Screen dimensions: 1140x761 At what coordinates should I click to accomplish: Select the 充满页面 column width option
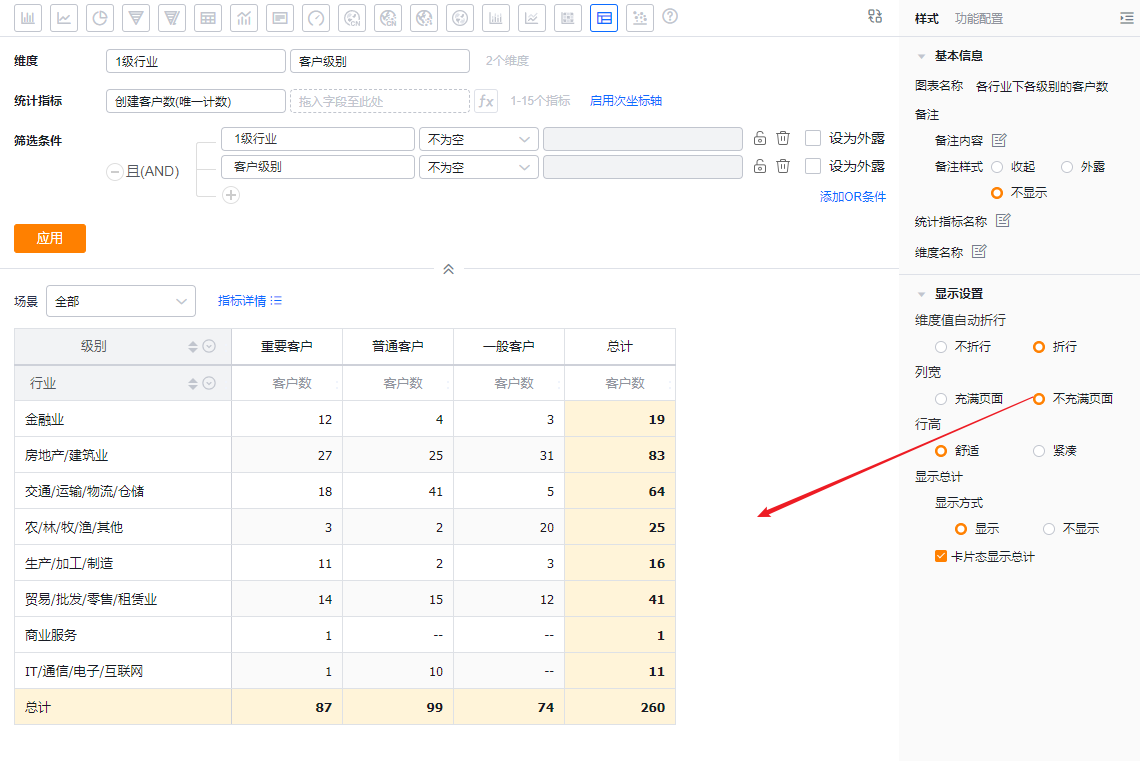click(x=941, y=399)
